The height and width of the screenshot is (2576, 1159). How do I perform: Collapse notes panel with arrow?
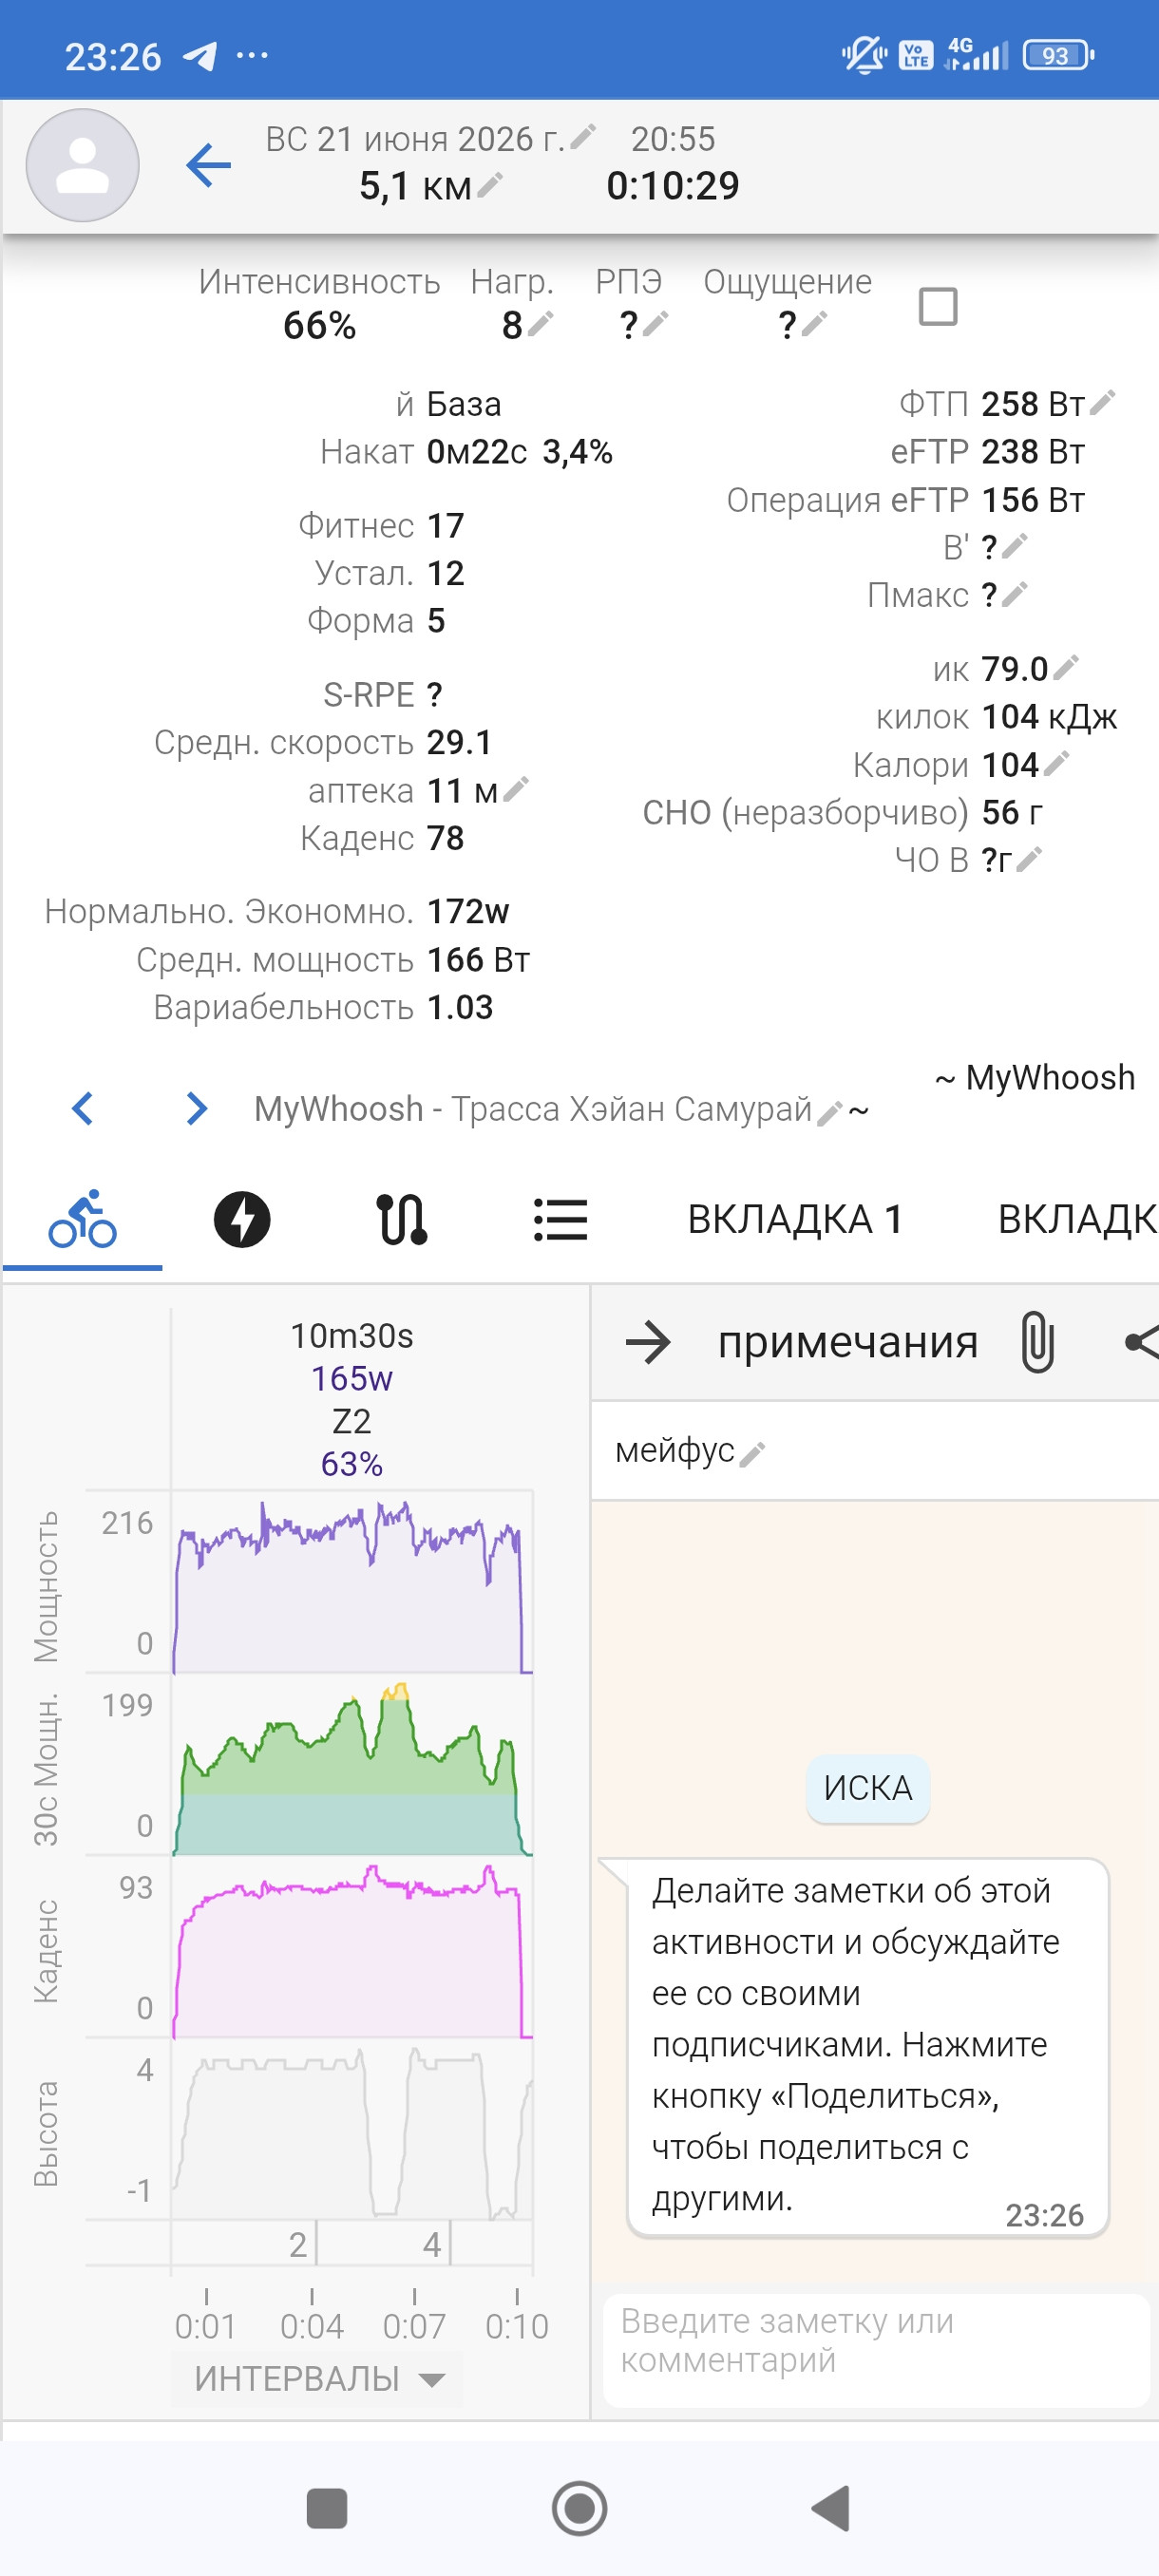[x=648, y=1342]
